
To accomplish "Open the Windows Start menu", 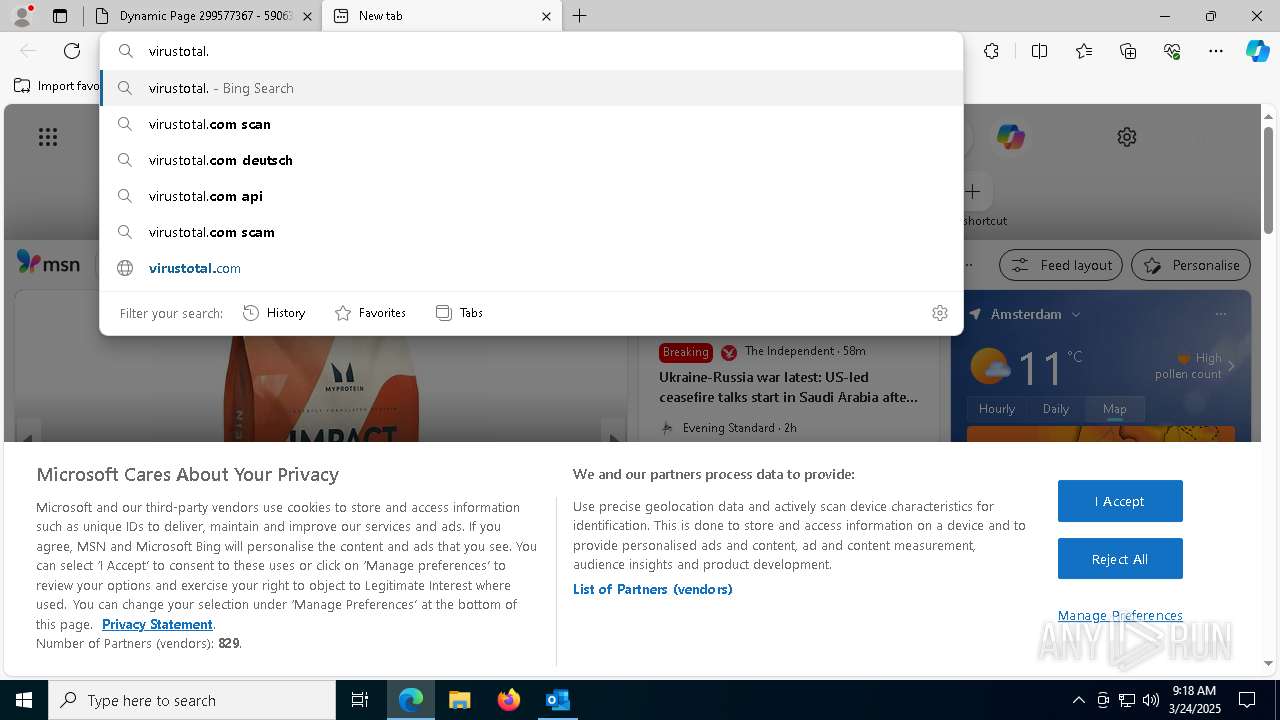I will point(24,700).
